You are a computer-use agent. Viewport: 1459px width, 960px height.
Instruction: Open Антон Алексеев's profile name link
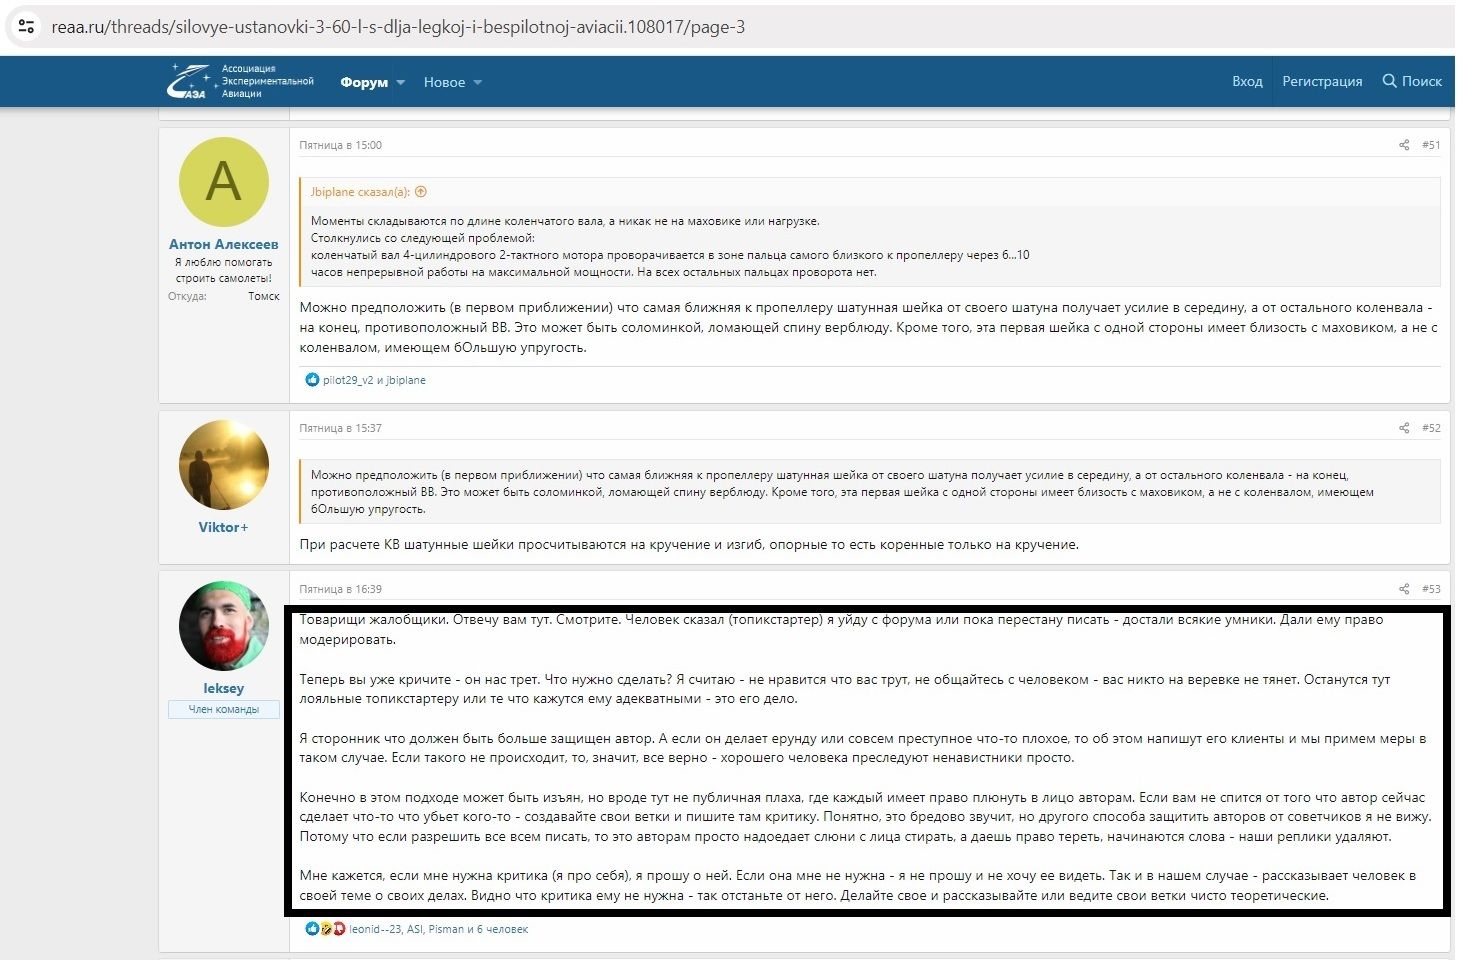tap(223, 244)
